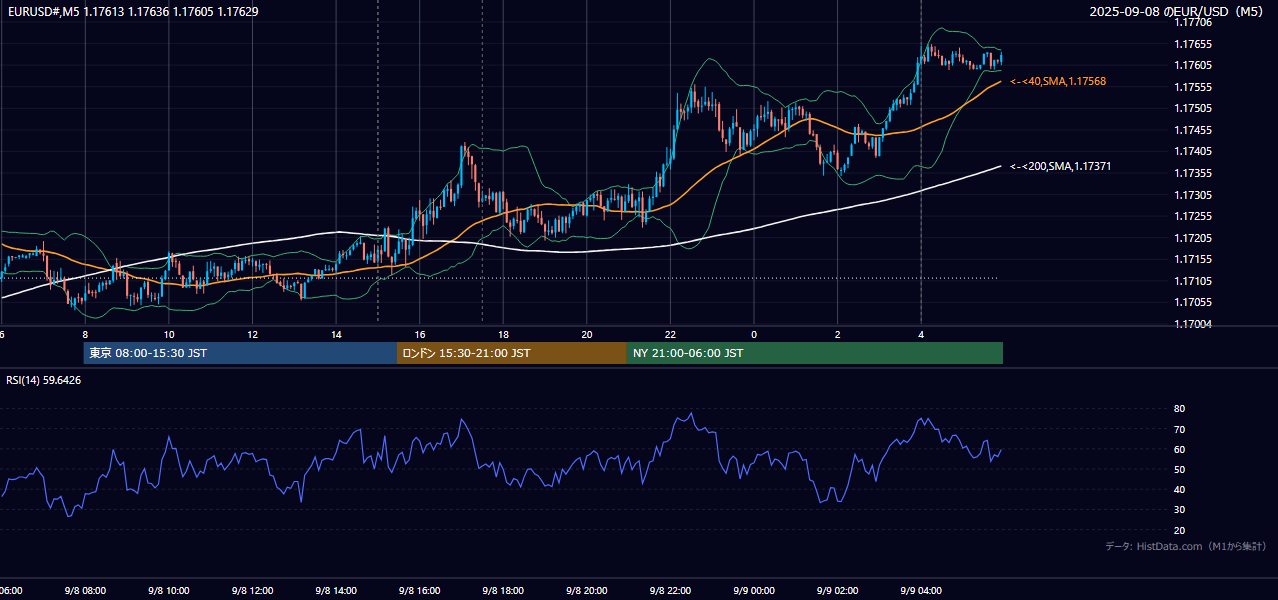1278x600 pixels.
Task: Click the 9/8 22:00 date label
Action: pos(670,591)
